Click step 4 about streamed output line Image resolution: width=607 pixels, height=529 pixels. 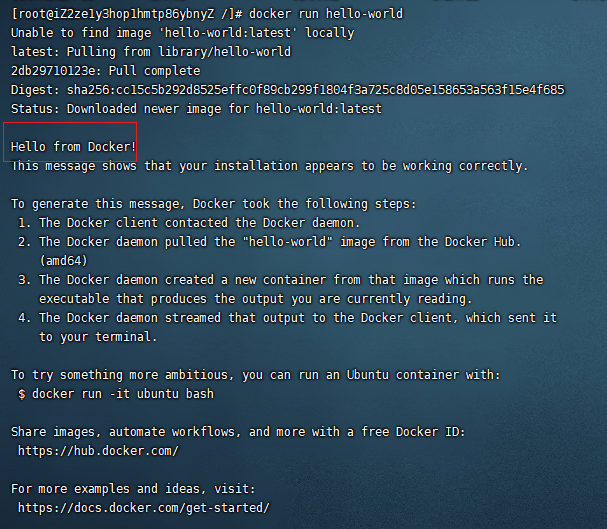[288, 318]
